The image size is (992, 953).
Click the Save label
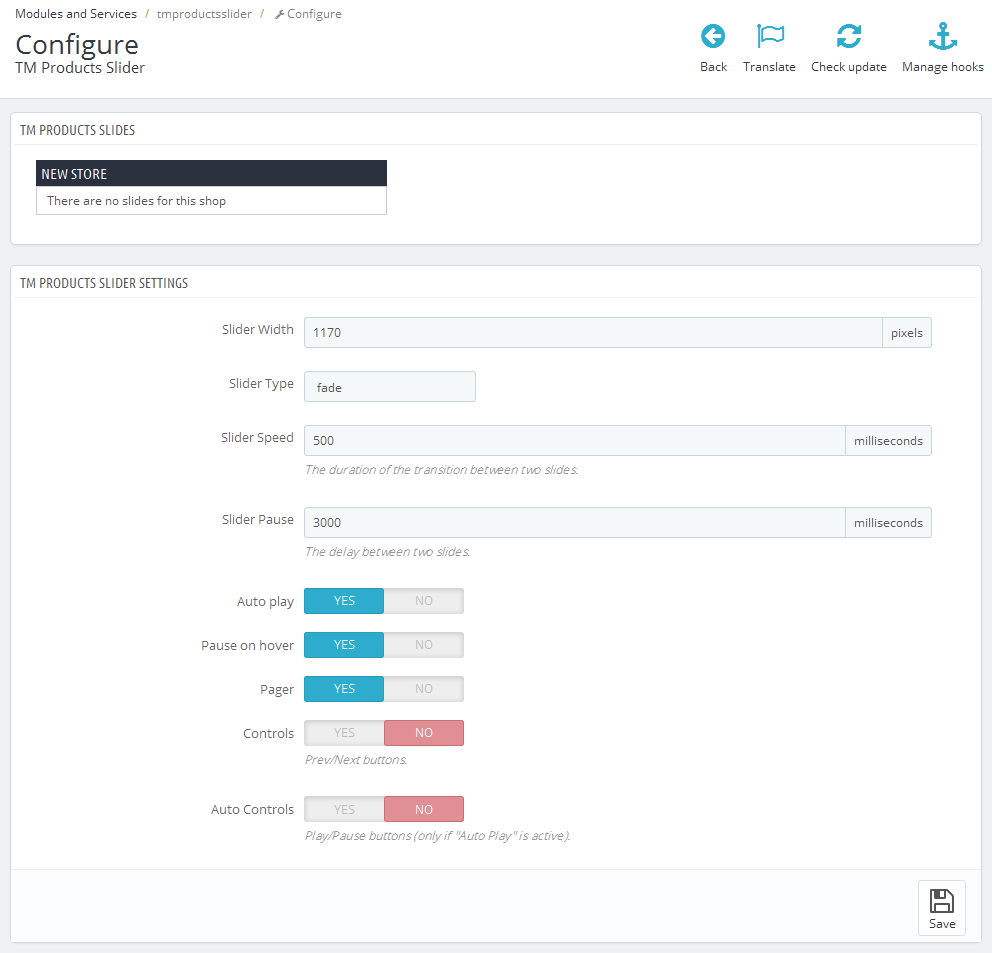pos(942,924)
